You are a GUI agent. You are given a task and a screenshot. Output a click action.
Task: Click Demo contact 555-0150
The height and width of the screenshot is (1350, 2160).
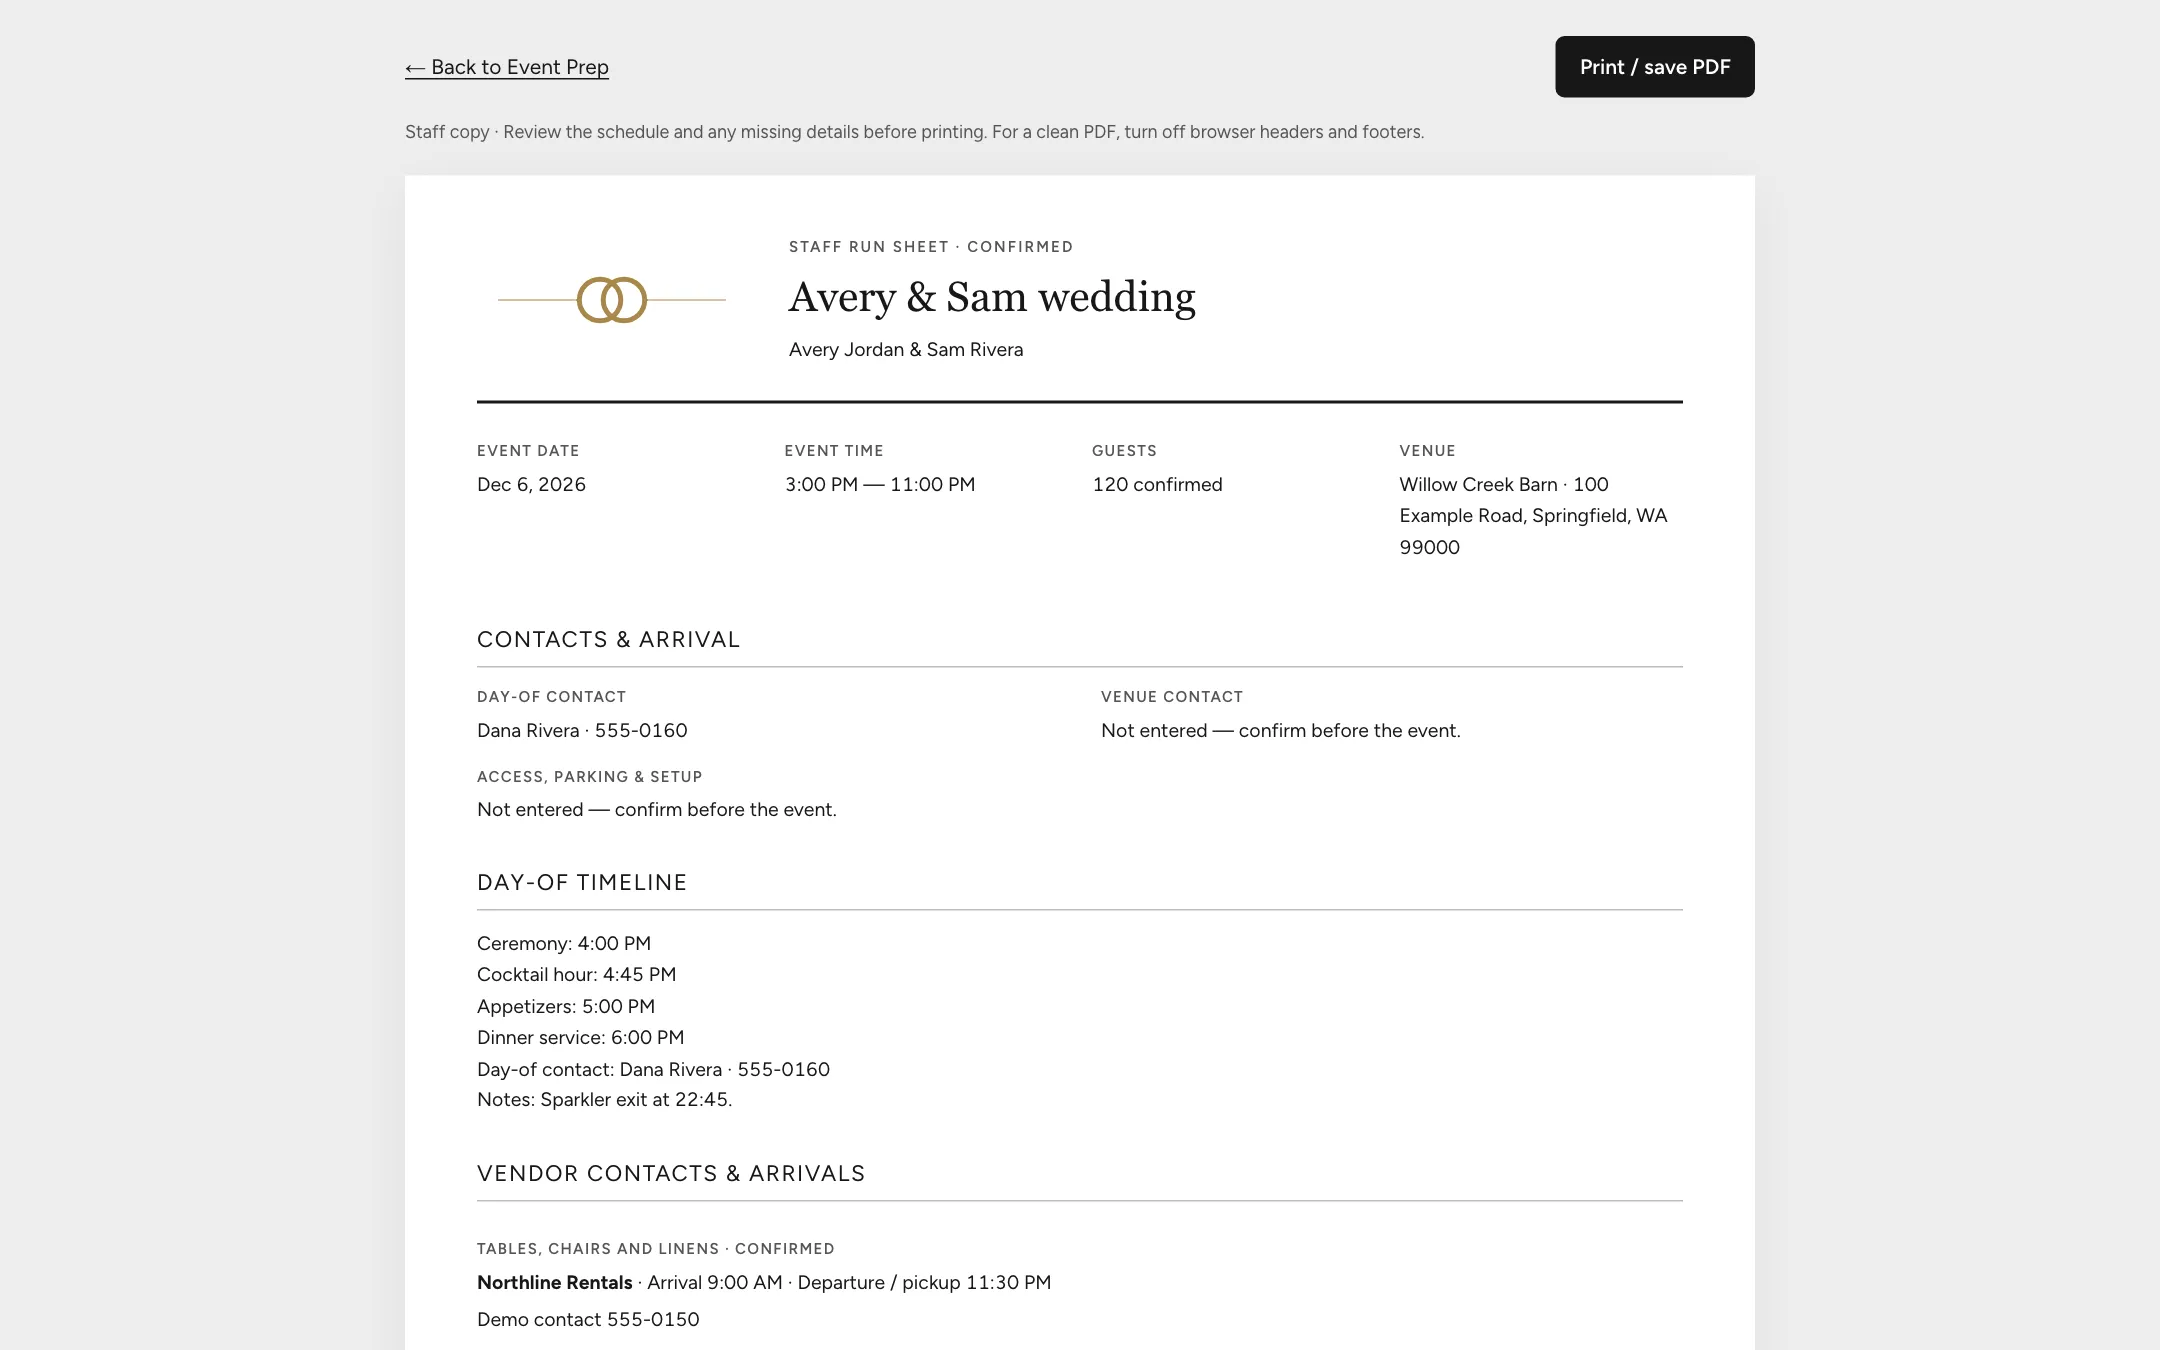click(588, 1320)
